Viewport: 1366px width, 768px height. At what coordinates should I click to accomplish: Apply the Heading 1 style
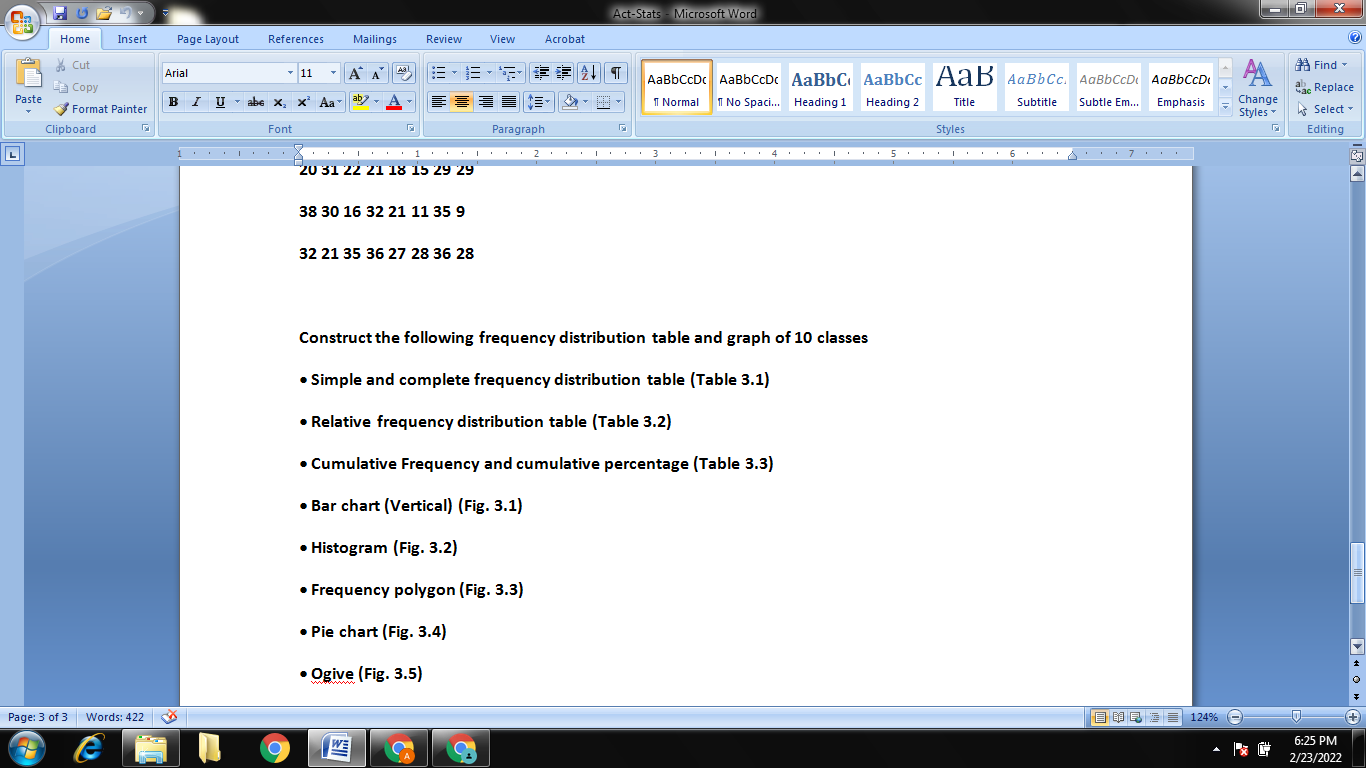click(820, 87)
